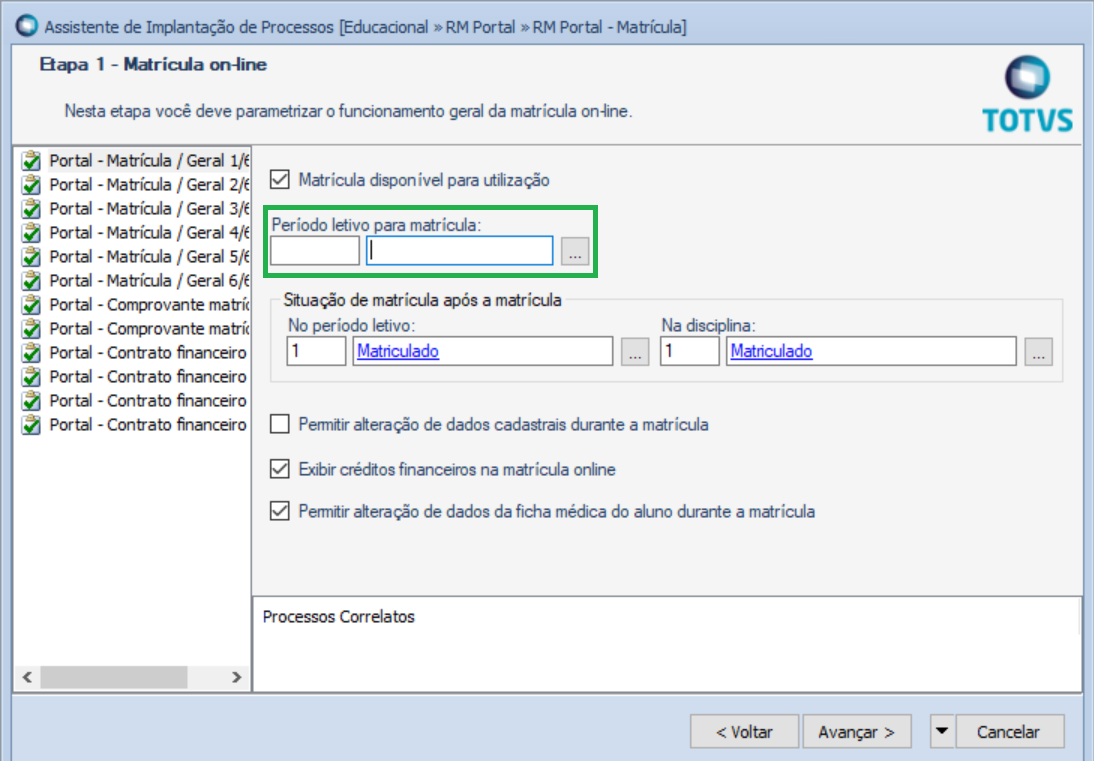Uncheck Exibir créditos financeiros na matrícula online
The image size is (1094, 761).
(x=280, y=469)
